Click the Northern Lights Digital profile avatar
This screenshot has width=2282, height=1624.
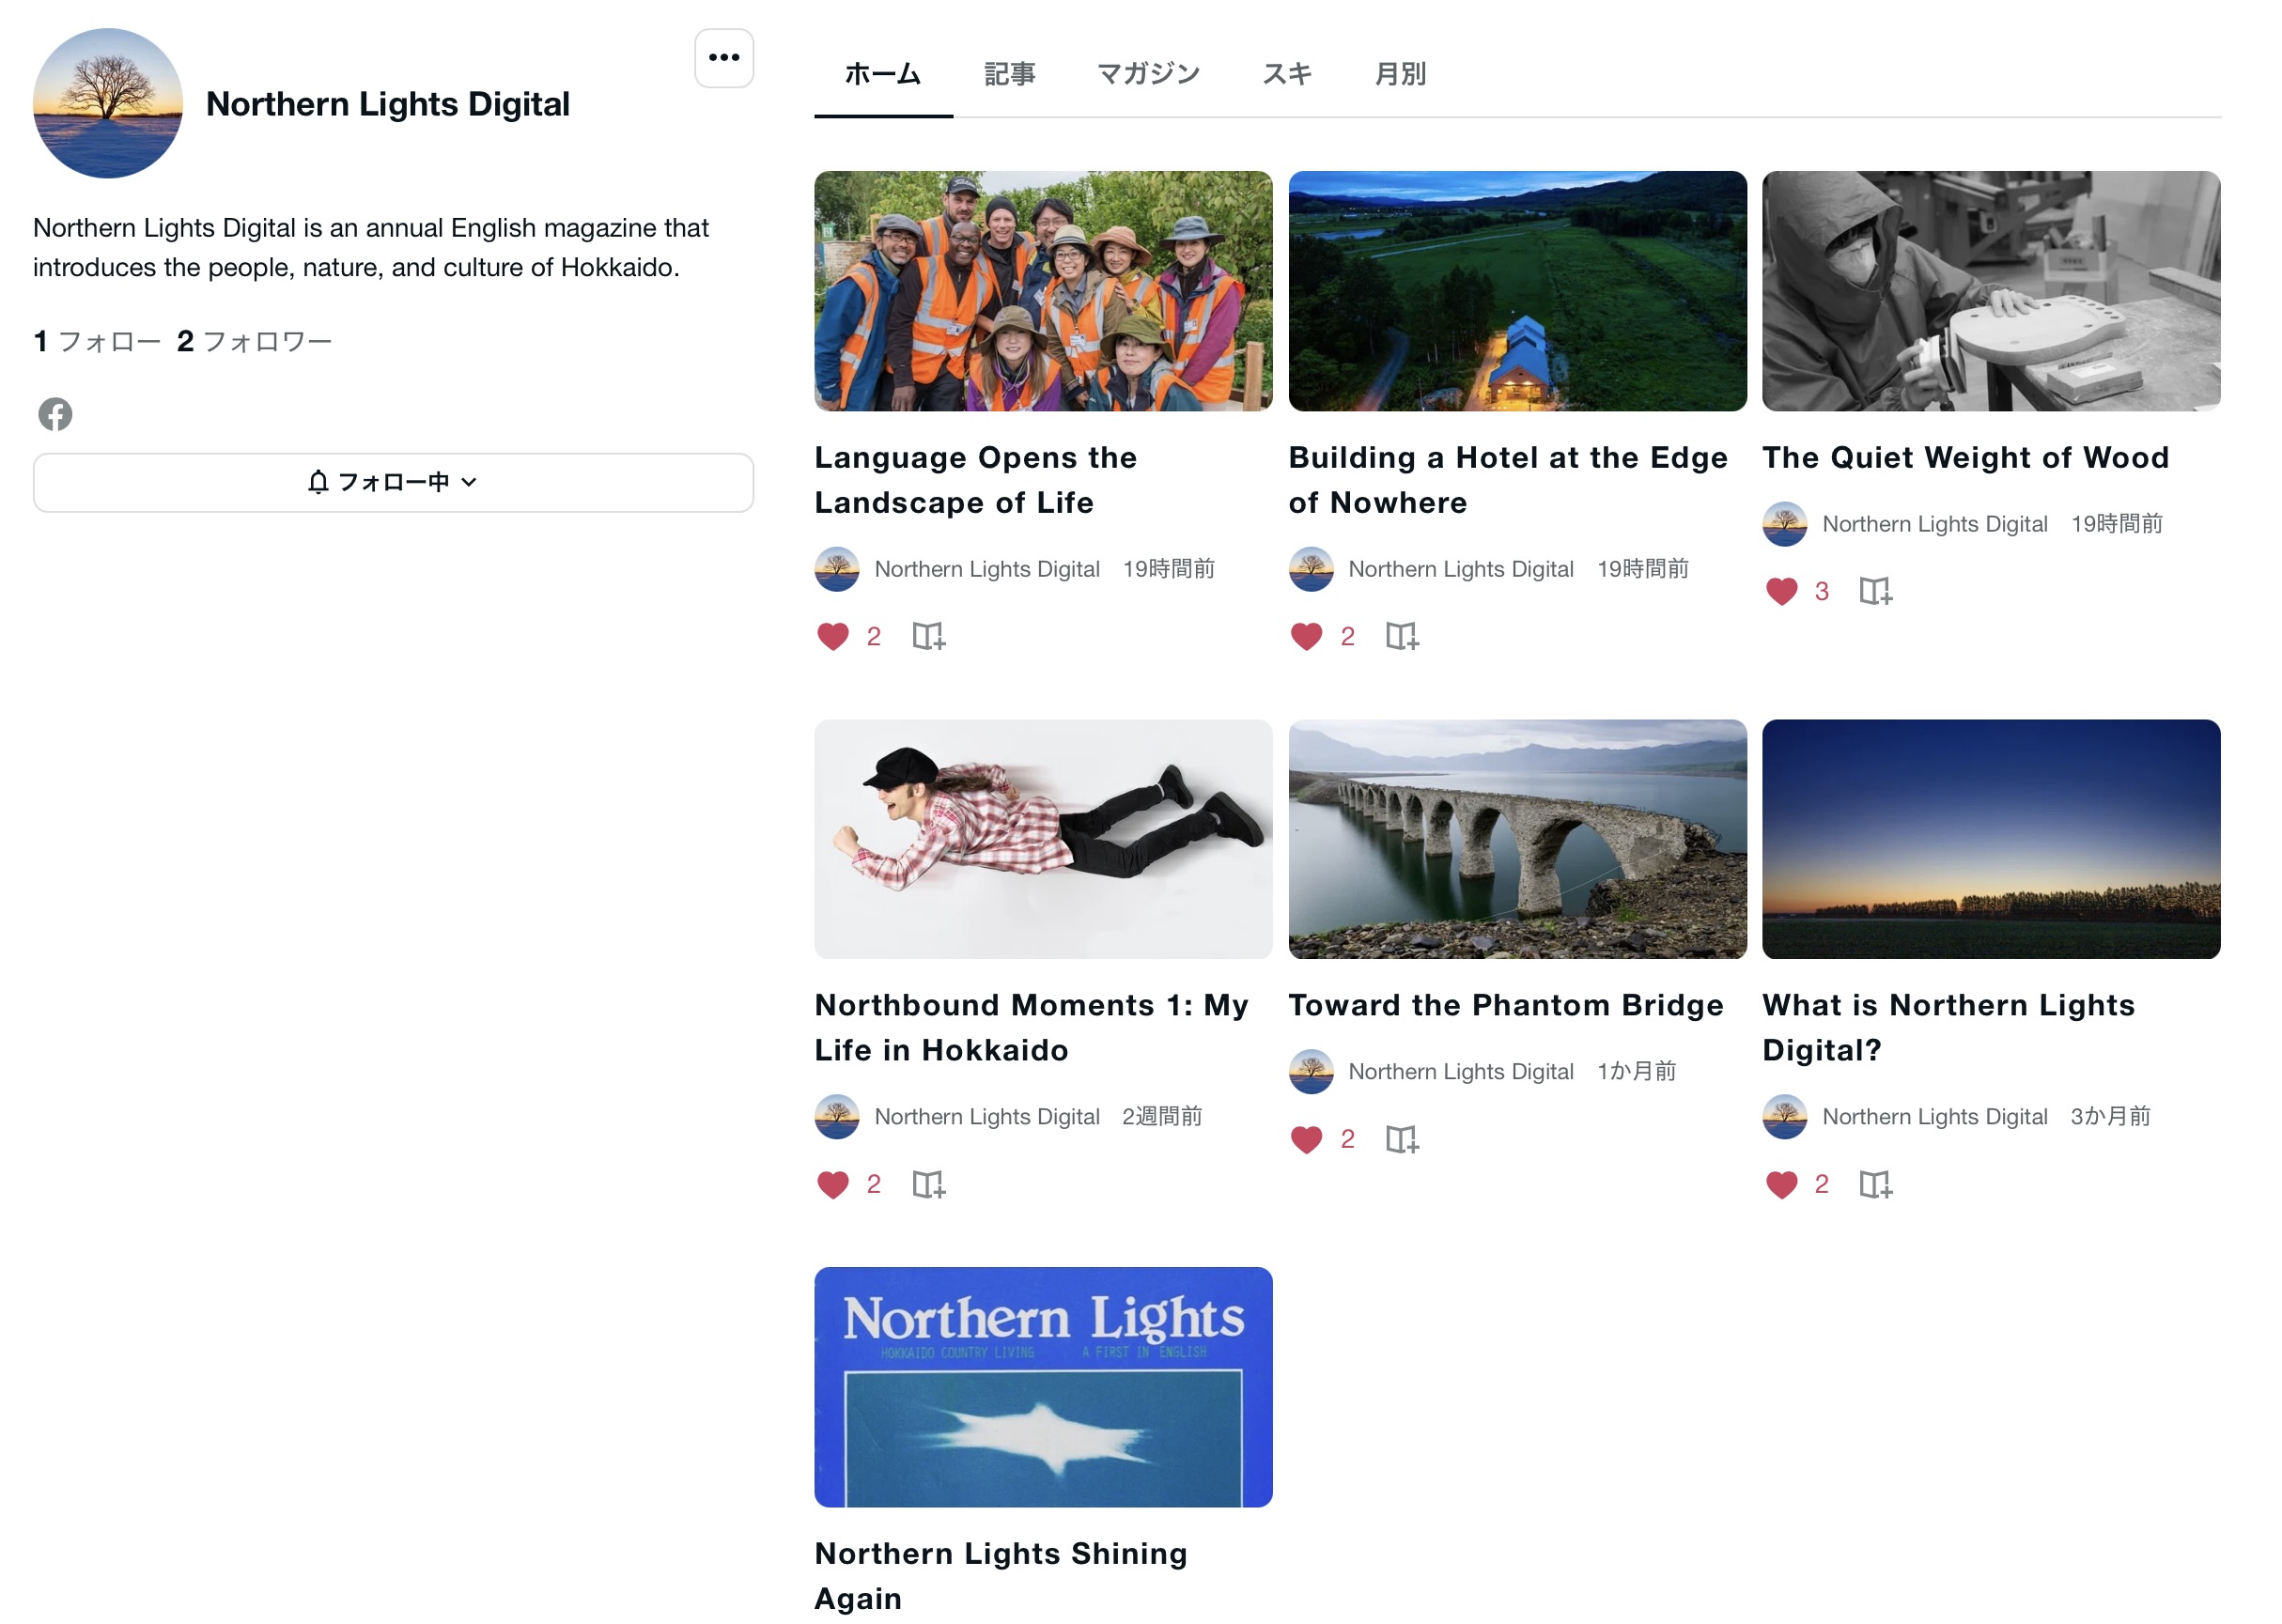pos(108,103)
